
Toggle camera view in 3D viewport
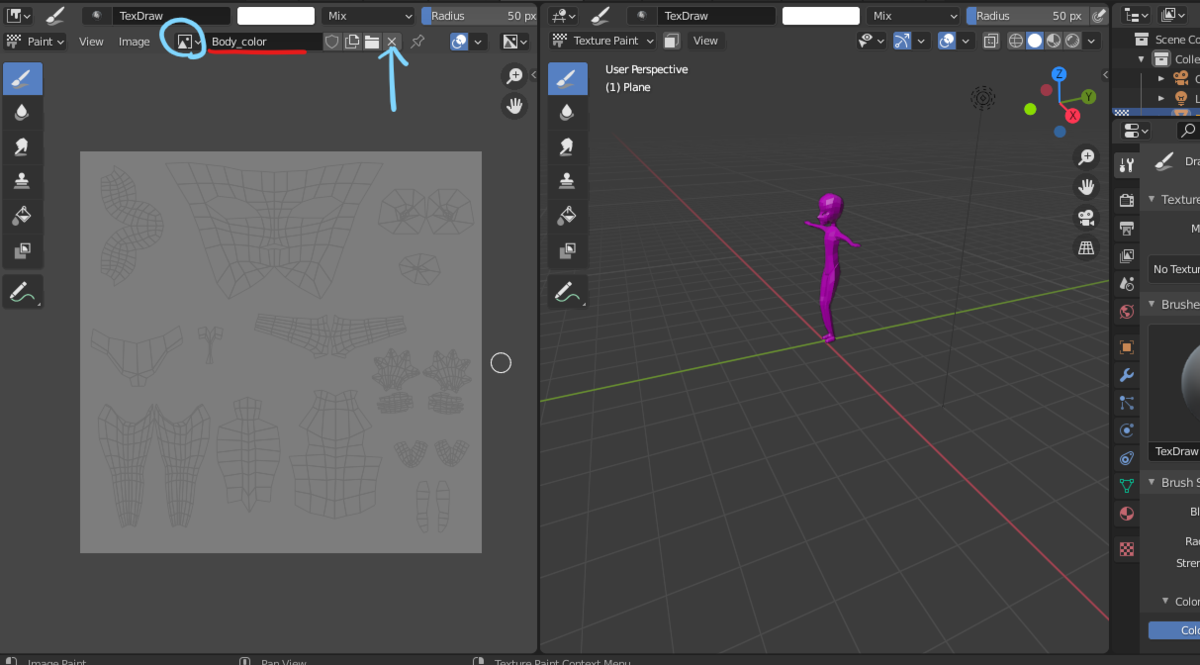click(x=1086, y=217)
